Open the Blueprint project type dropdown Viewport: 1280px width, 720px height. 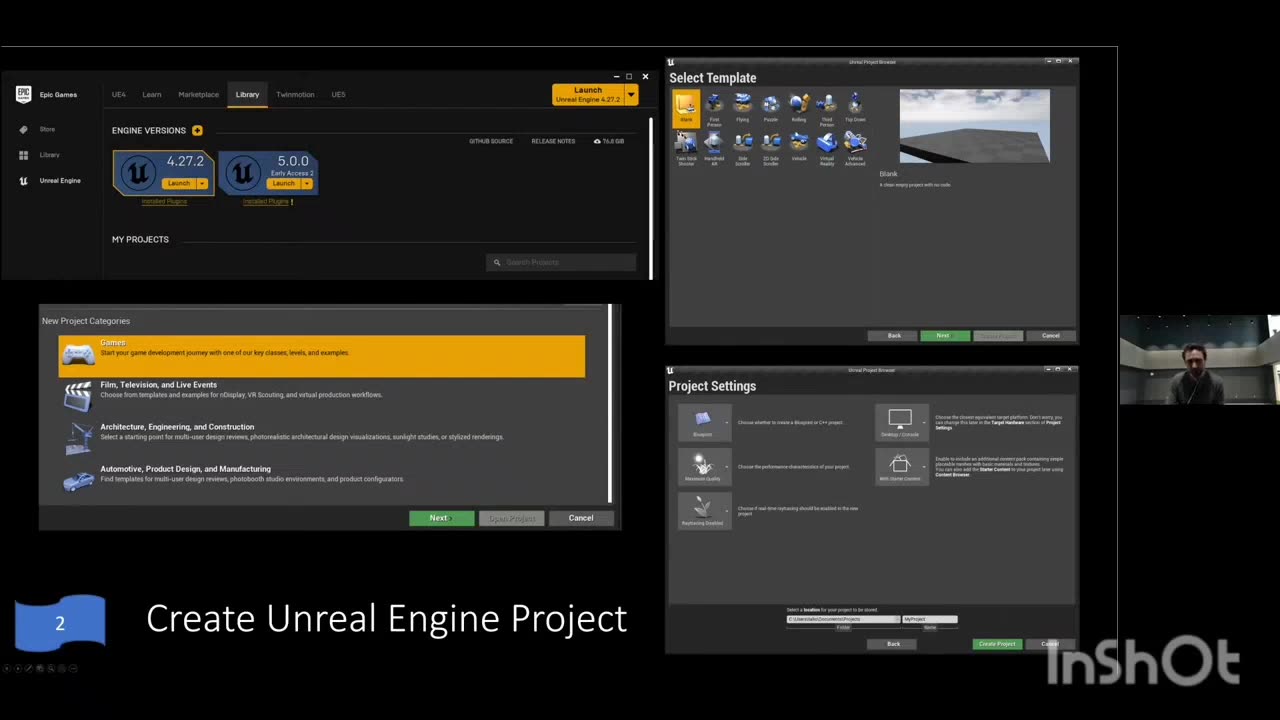[x=705, y=422]
